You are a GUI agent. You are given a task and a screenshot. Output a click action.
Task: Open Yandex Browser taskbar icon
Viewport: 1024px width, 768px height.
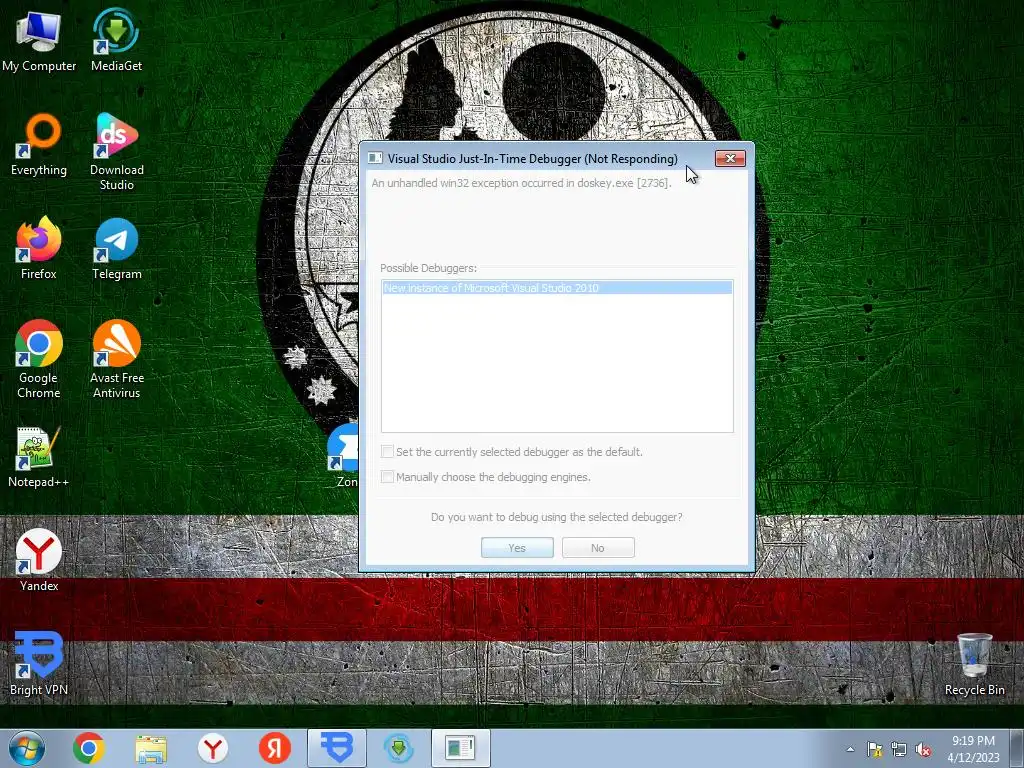(213, 748)
